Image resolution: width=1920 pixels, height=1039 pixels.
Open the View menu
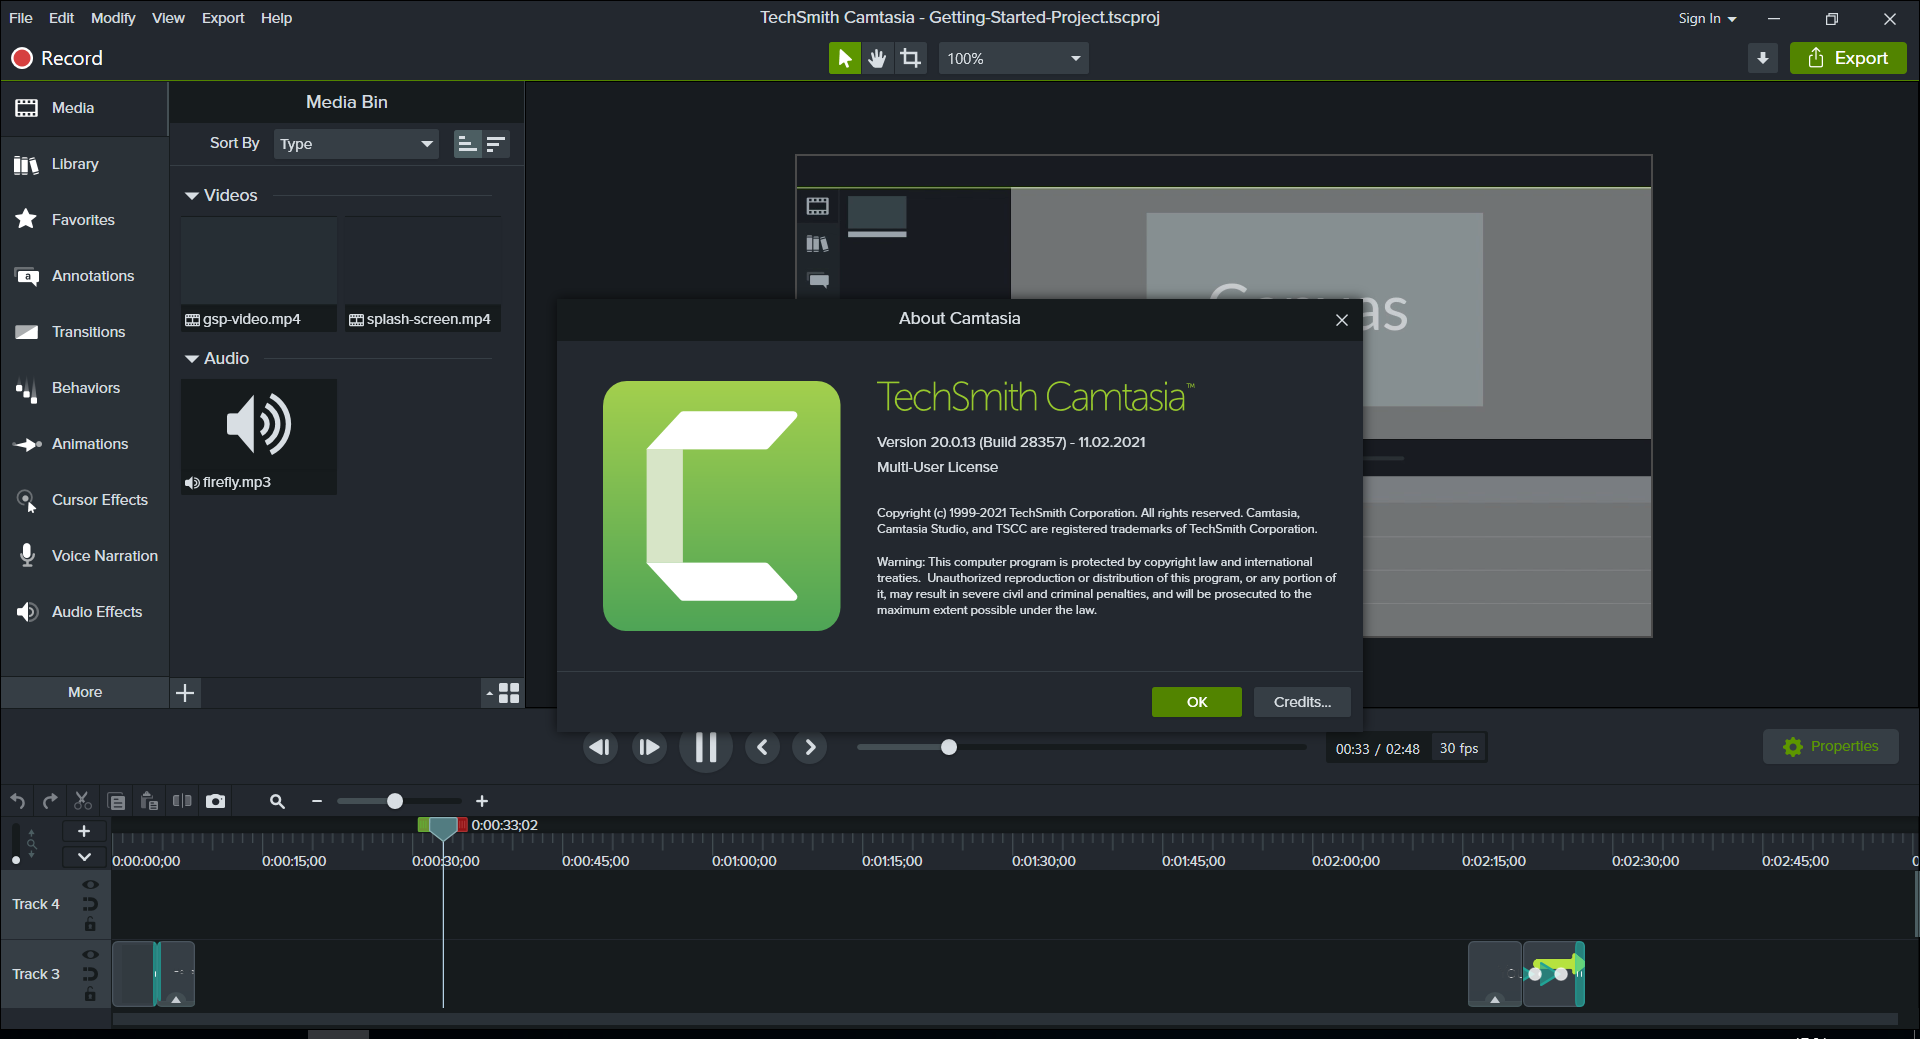click(168, 18)
